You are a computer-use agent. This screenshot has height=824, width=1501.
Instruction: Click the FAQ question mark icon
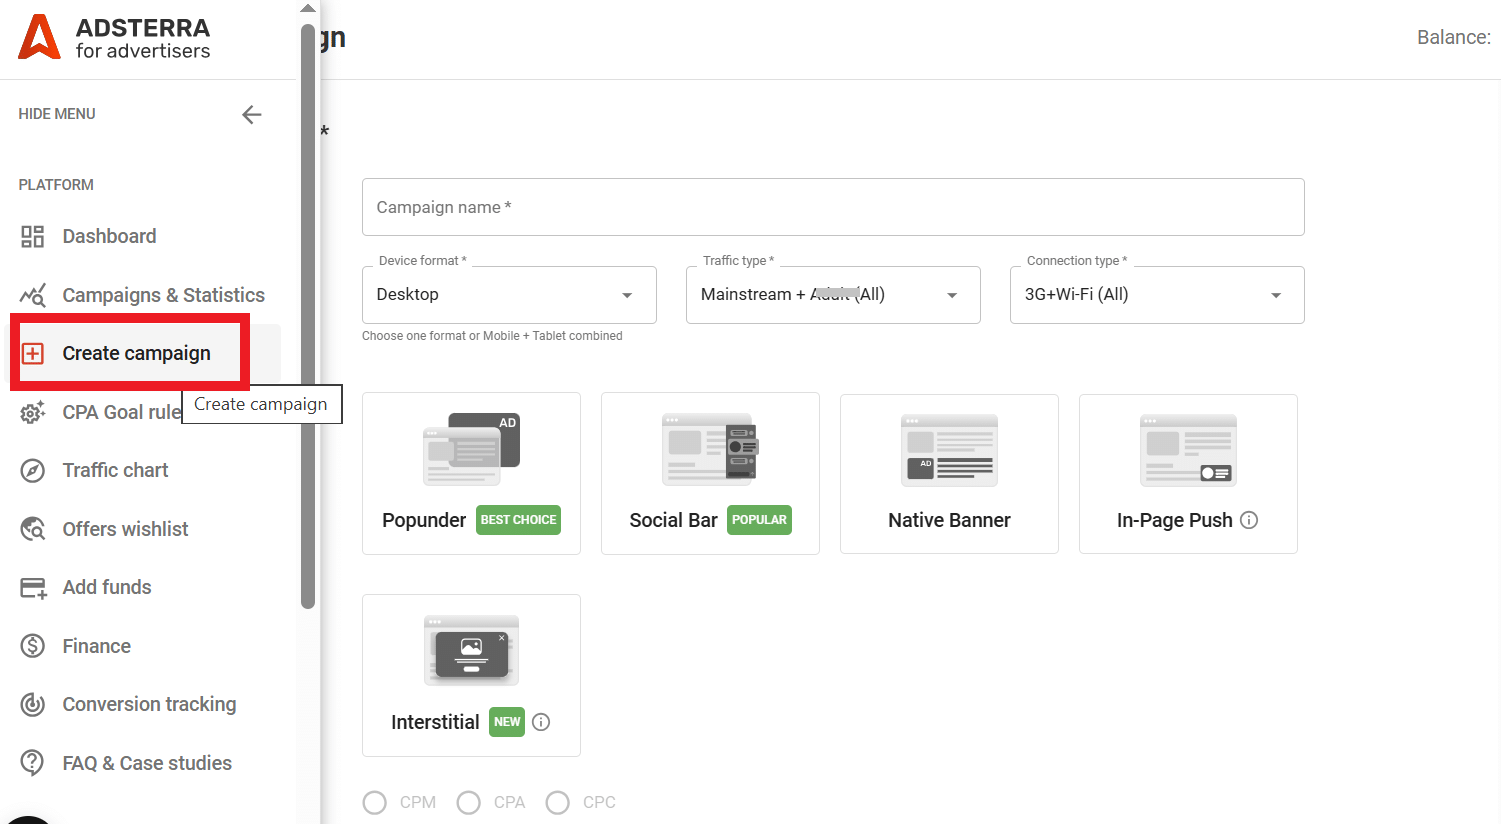click(33, 763)
